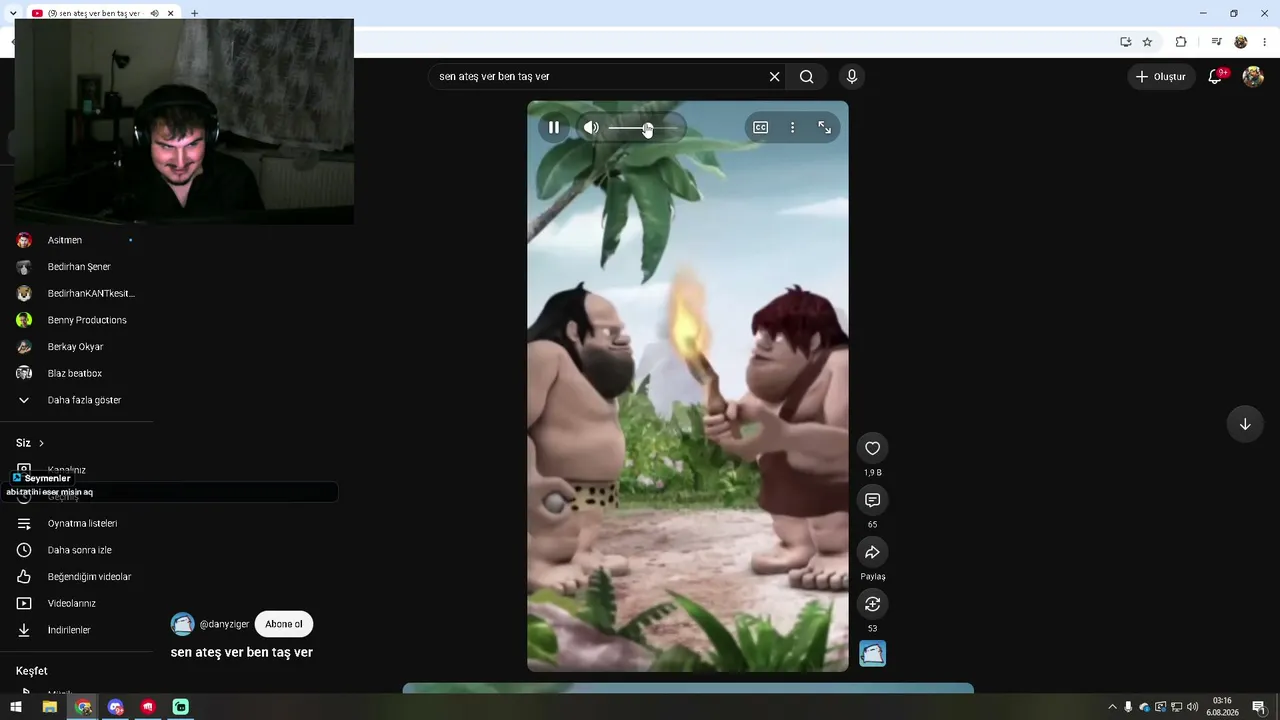This screenshot has width=1280, height=720.
Task: Select the Keşfet section heading
Action: [x=31, y=671]
